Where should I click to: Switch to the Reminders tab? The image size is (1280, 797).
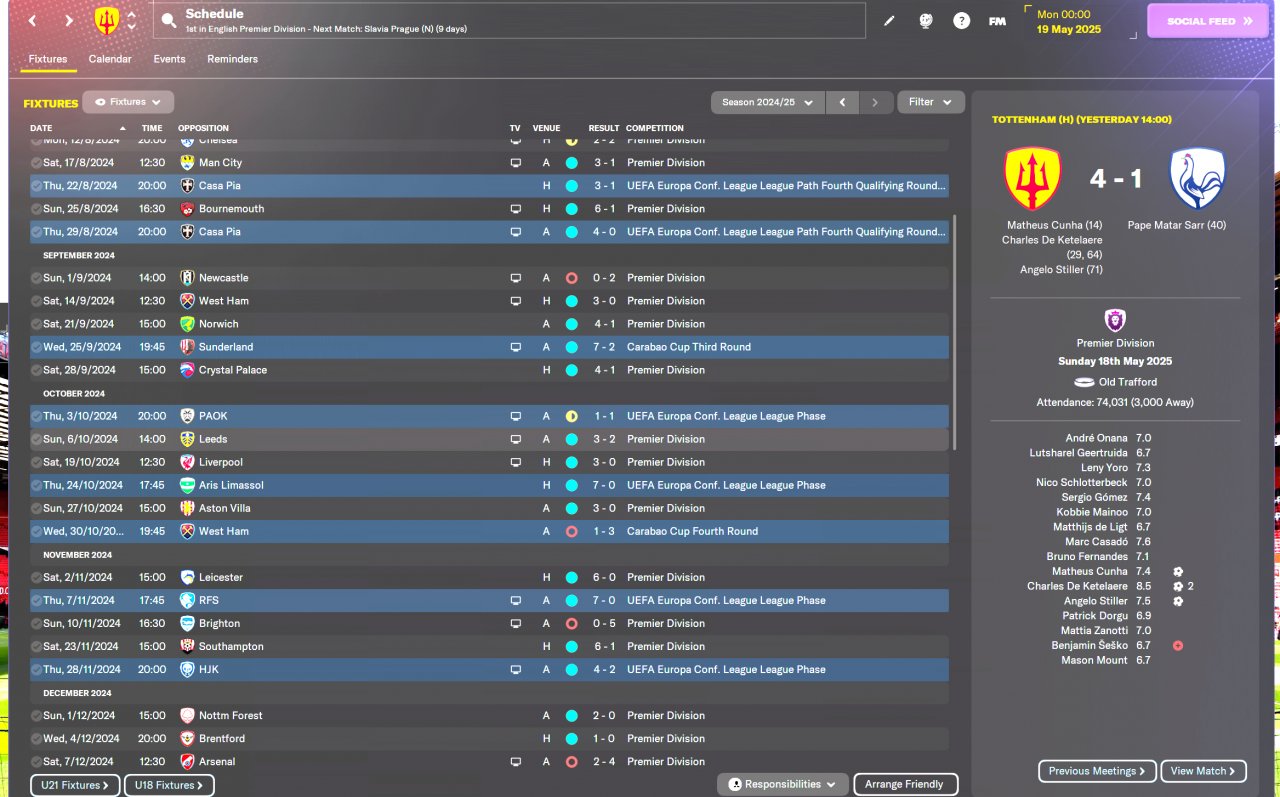pyautogui.click(x=232, y=59)
